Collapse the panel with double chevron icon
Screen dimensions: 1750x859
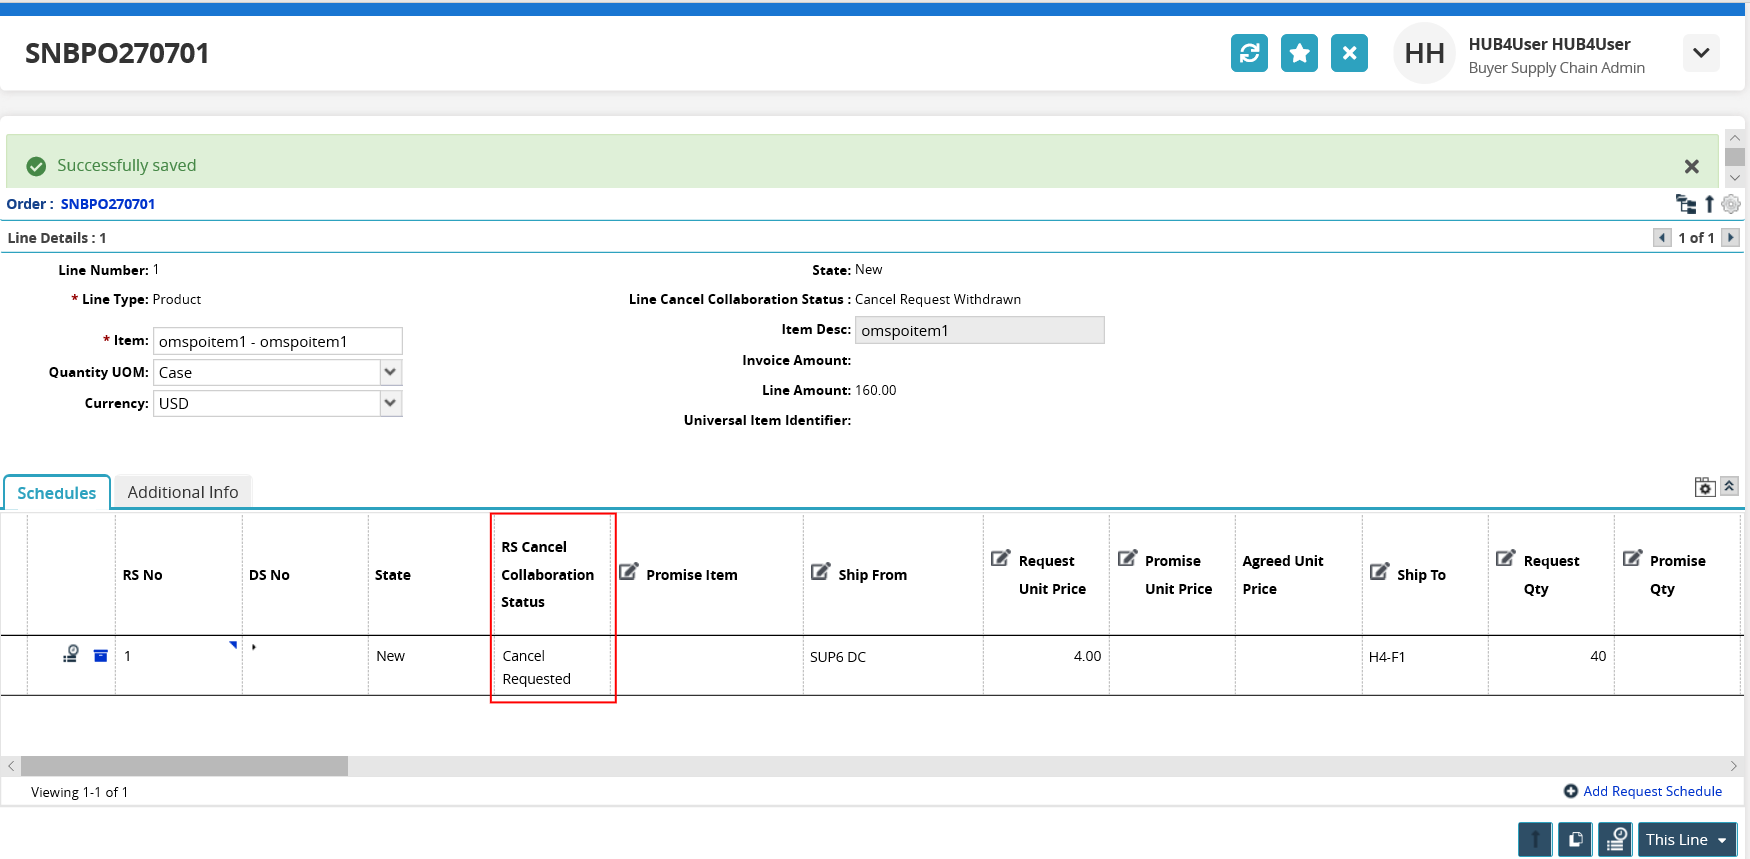pos(1729,486)
